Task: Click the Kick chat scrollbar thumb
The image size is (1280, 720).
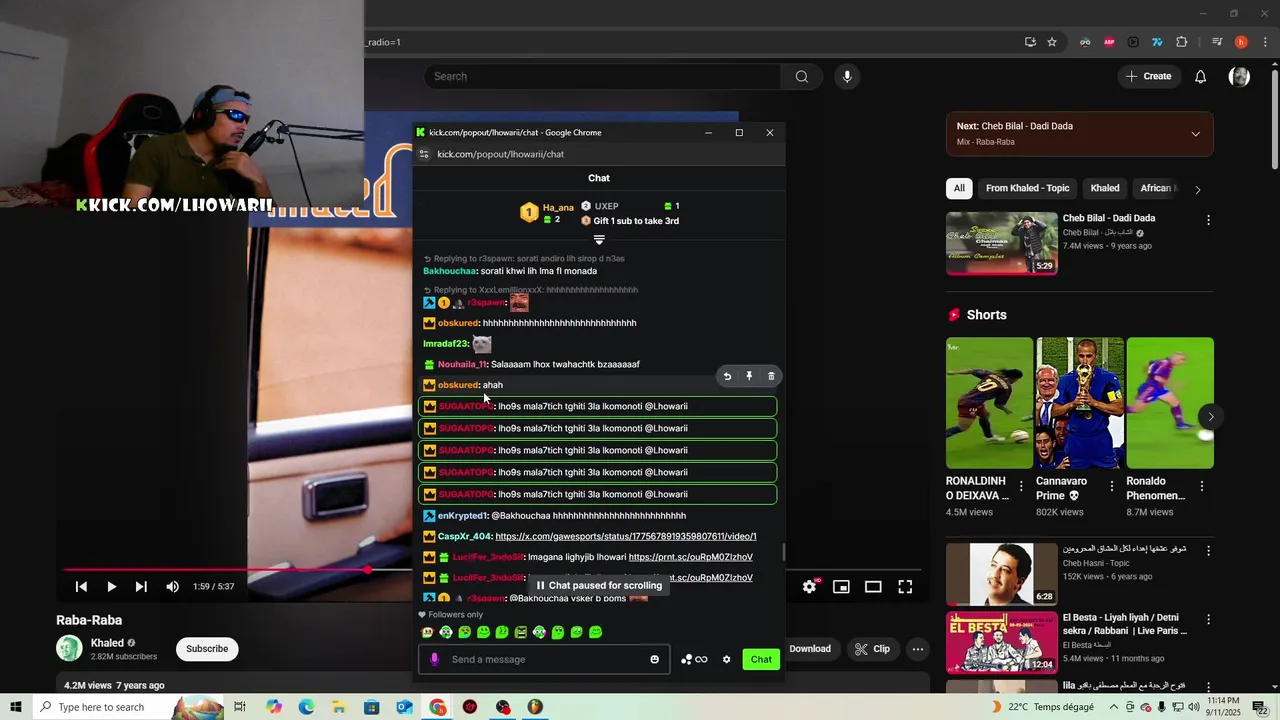Action: (783, 552)
